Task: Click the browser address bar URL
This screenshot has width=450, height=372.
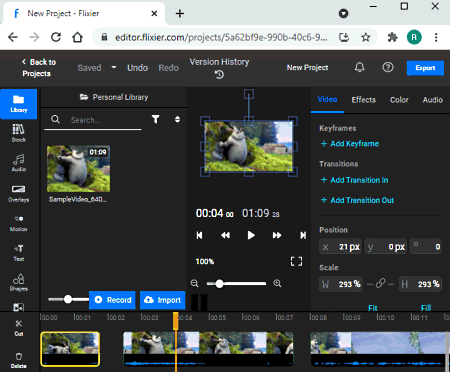Action: click(221, 37)
